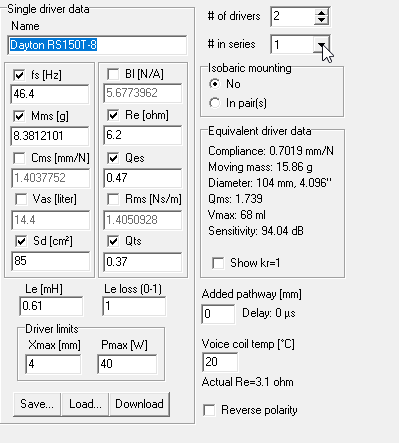This screenshot has width=399, height=443.
Task: Click the Vas field showing 14.4
Action: 50,220
